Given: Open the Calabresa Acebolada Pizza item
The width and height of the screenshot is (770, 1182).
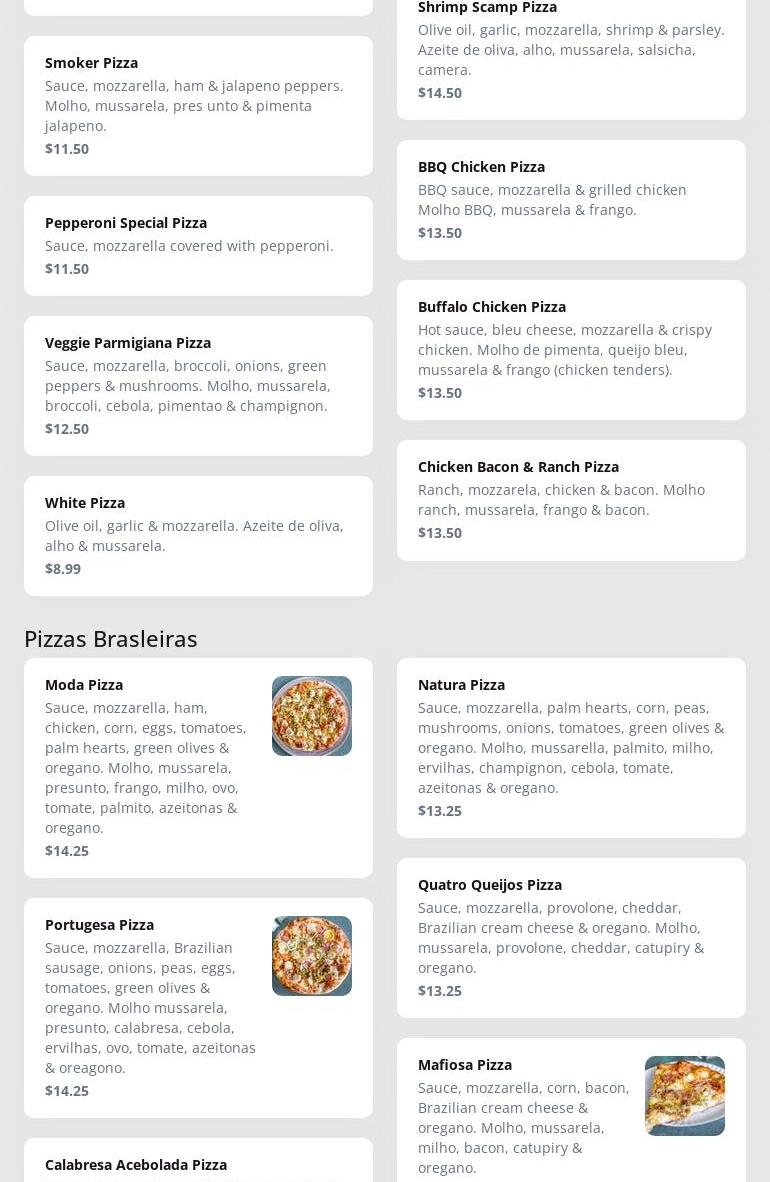Looking at the screenshot, I should click(x=198, y=1160).
